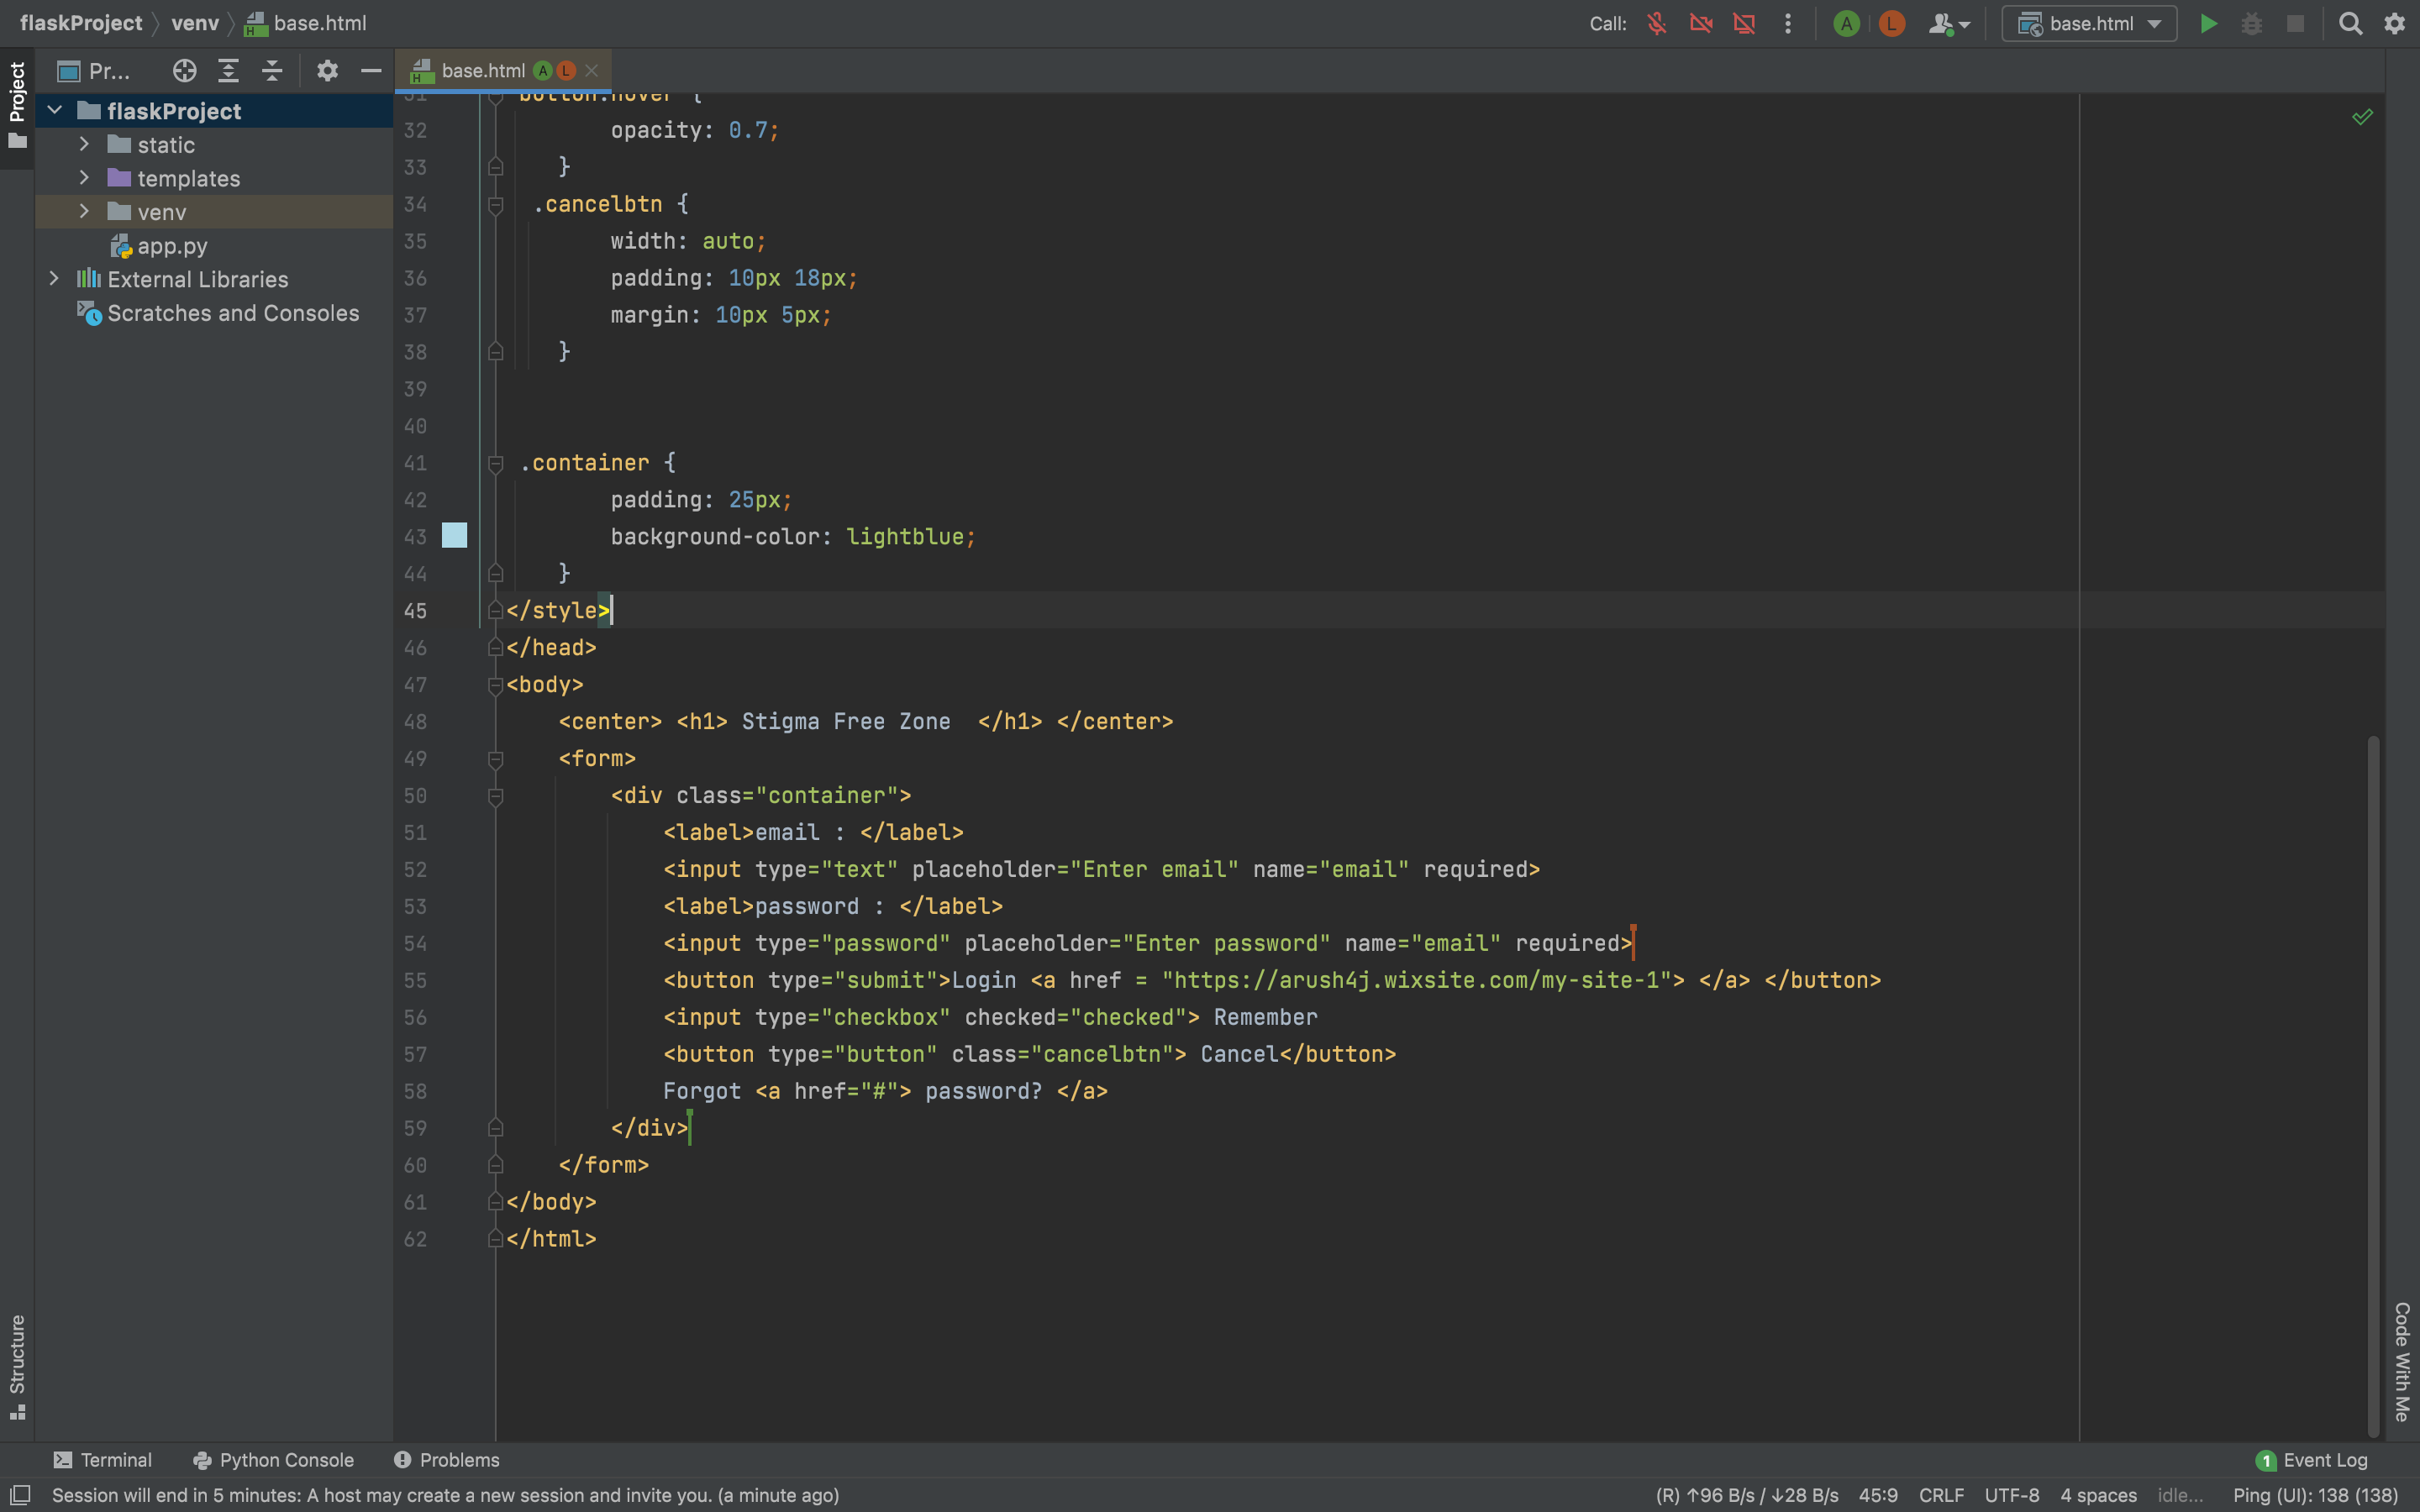Open the project panel gear options

point(327,71)
